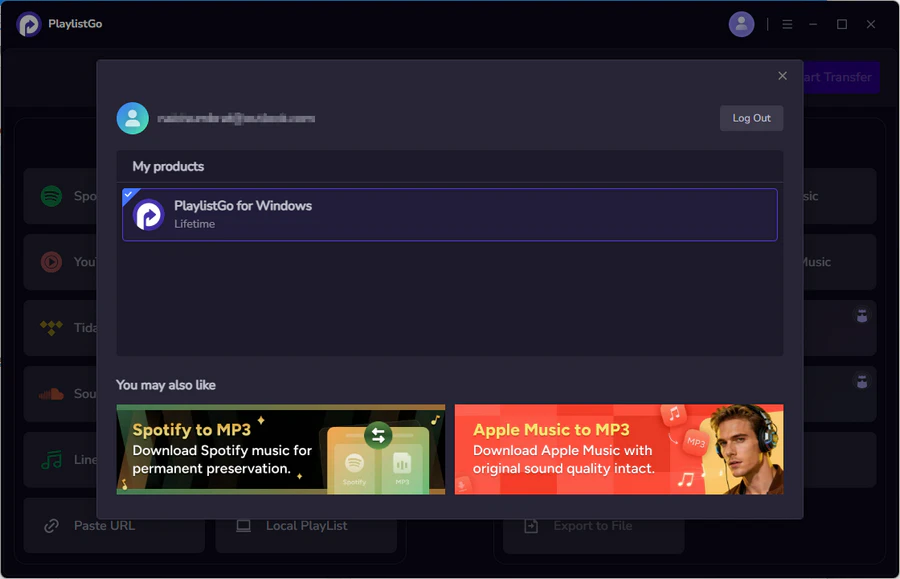
Task: Click the account avatar in the dialog
Action: (x=133, y=118)
